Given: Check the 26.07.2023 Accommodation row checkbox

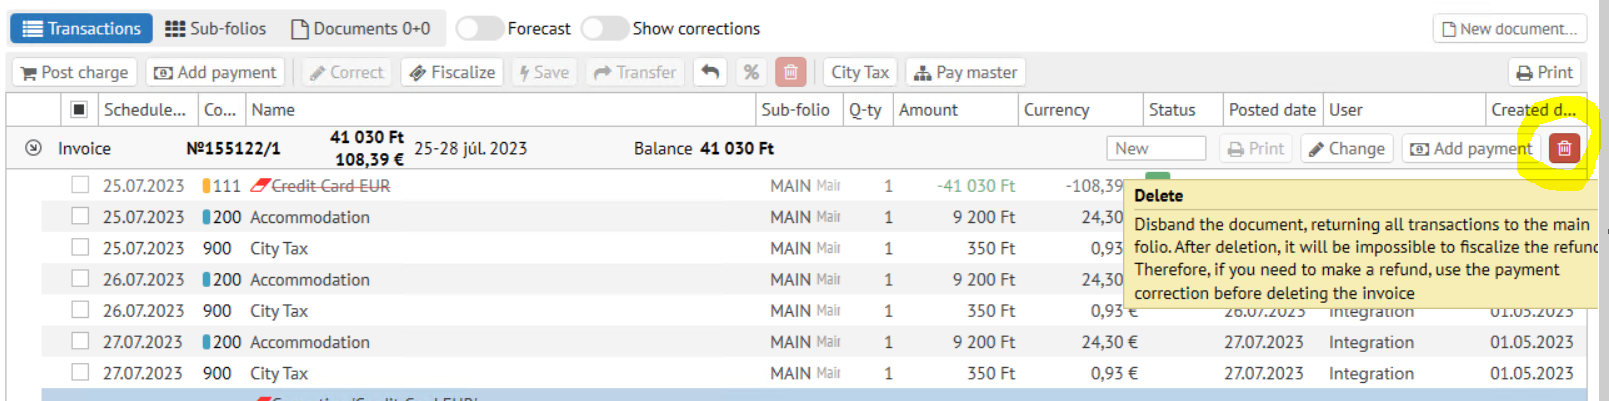Looking at the screenshot, I should coord(80,278).
